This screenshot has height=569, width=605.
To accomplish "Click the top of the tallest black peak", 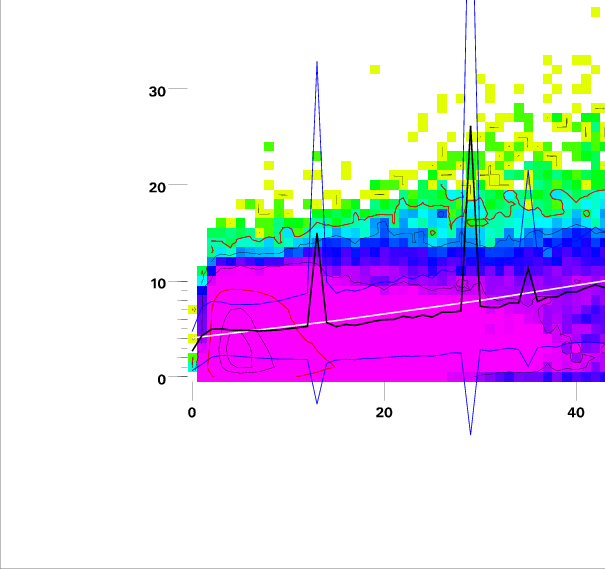I will click(x=470, y=126).
